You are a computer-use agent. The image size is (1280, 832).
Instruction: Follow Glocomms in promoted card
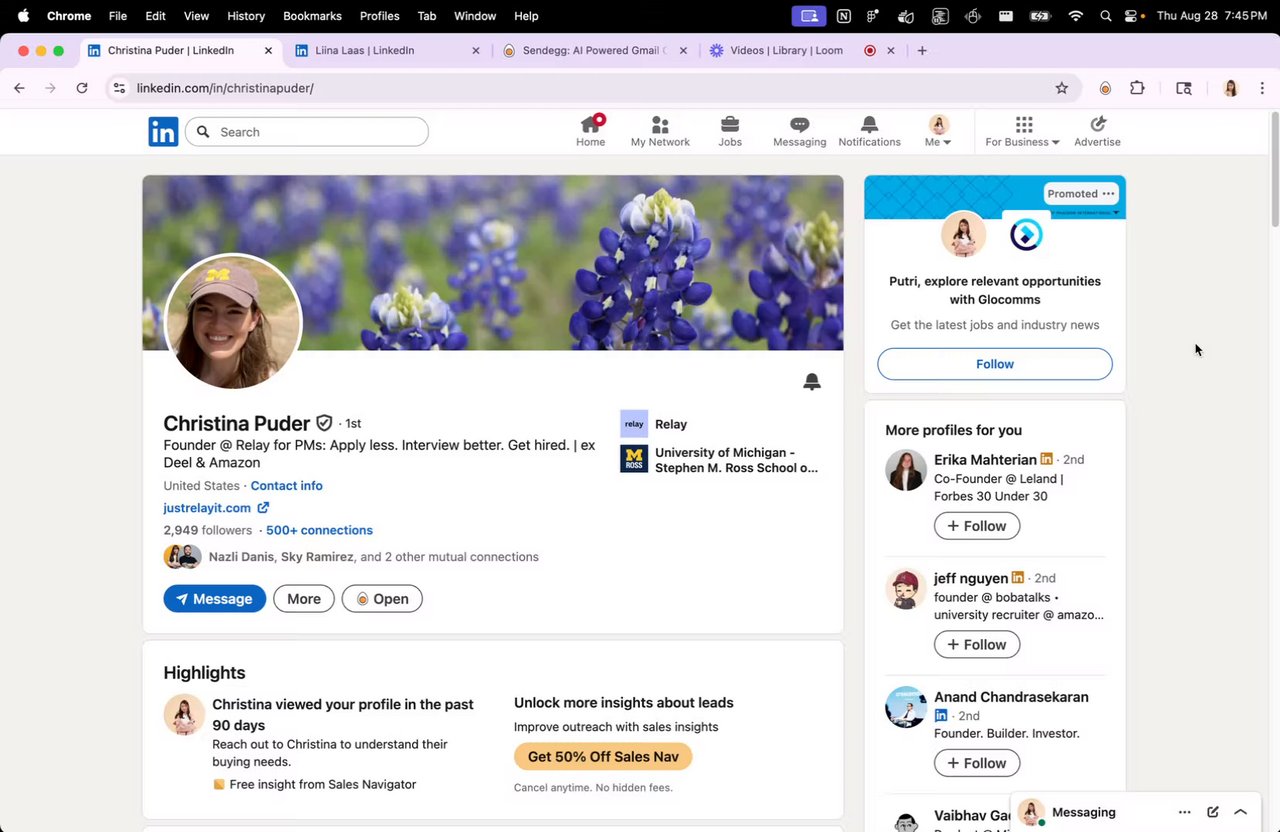tap(995, 364)
